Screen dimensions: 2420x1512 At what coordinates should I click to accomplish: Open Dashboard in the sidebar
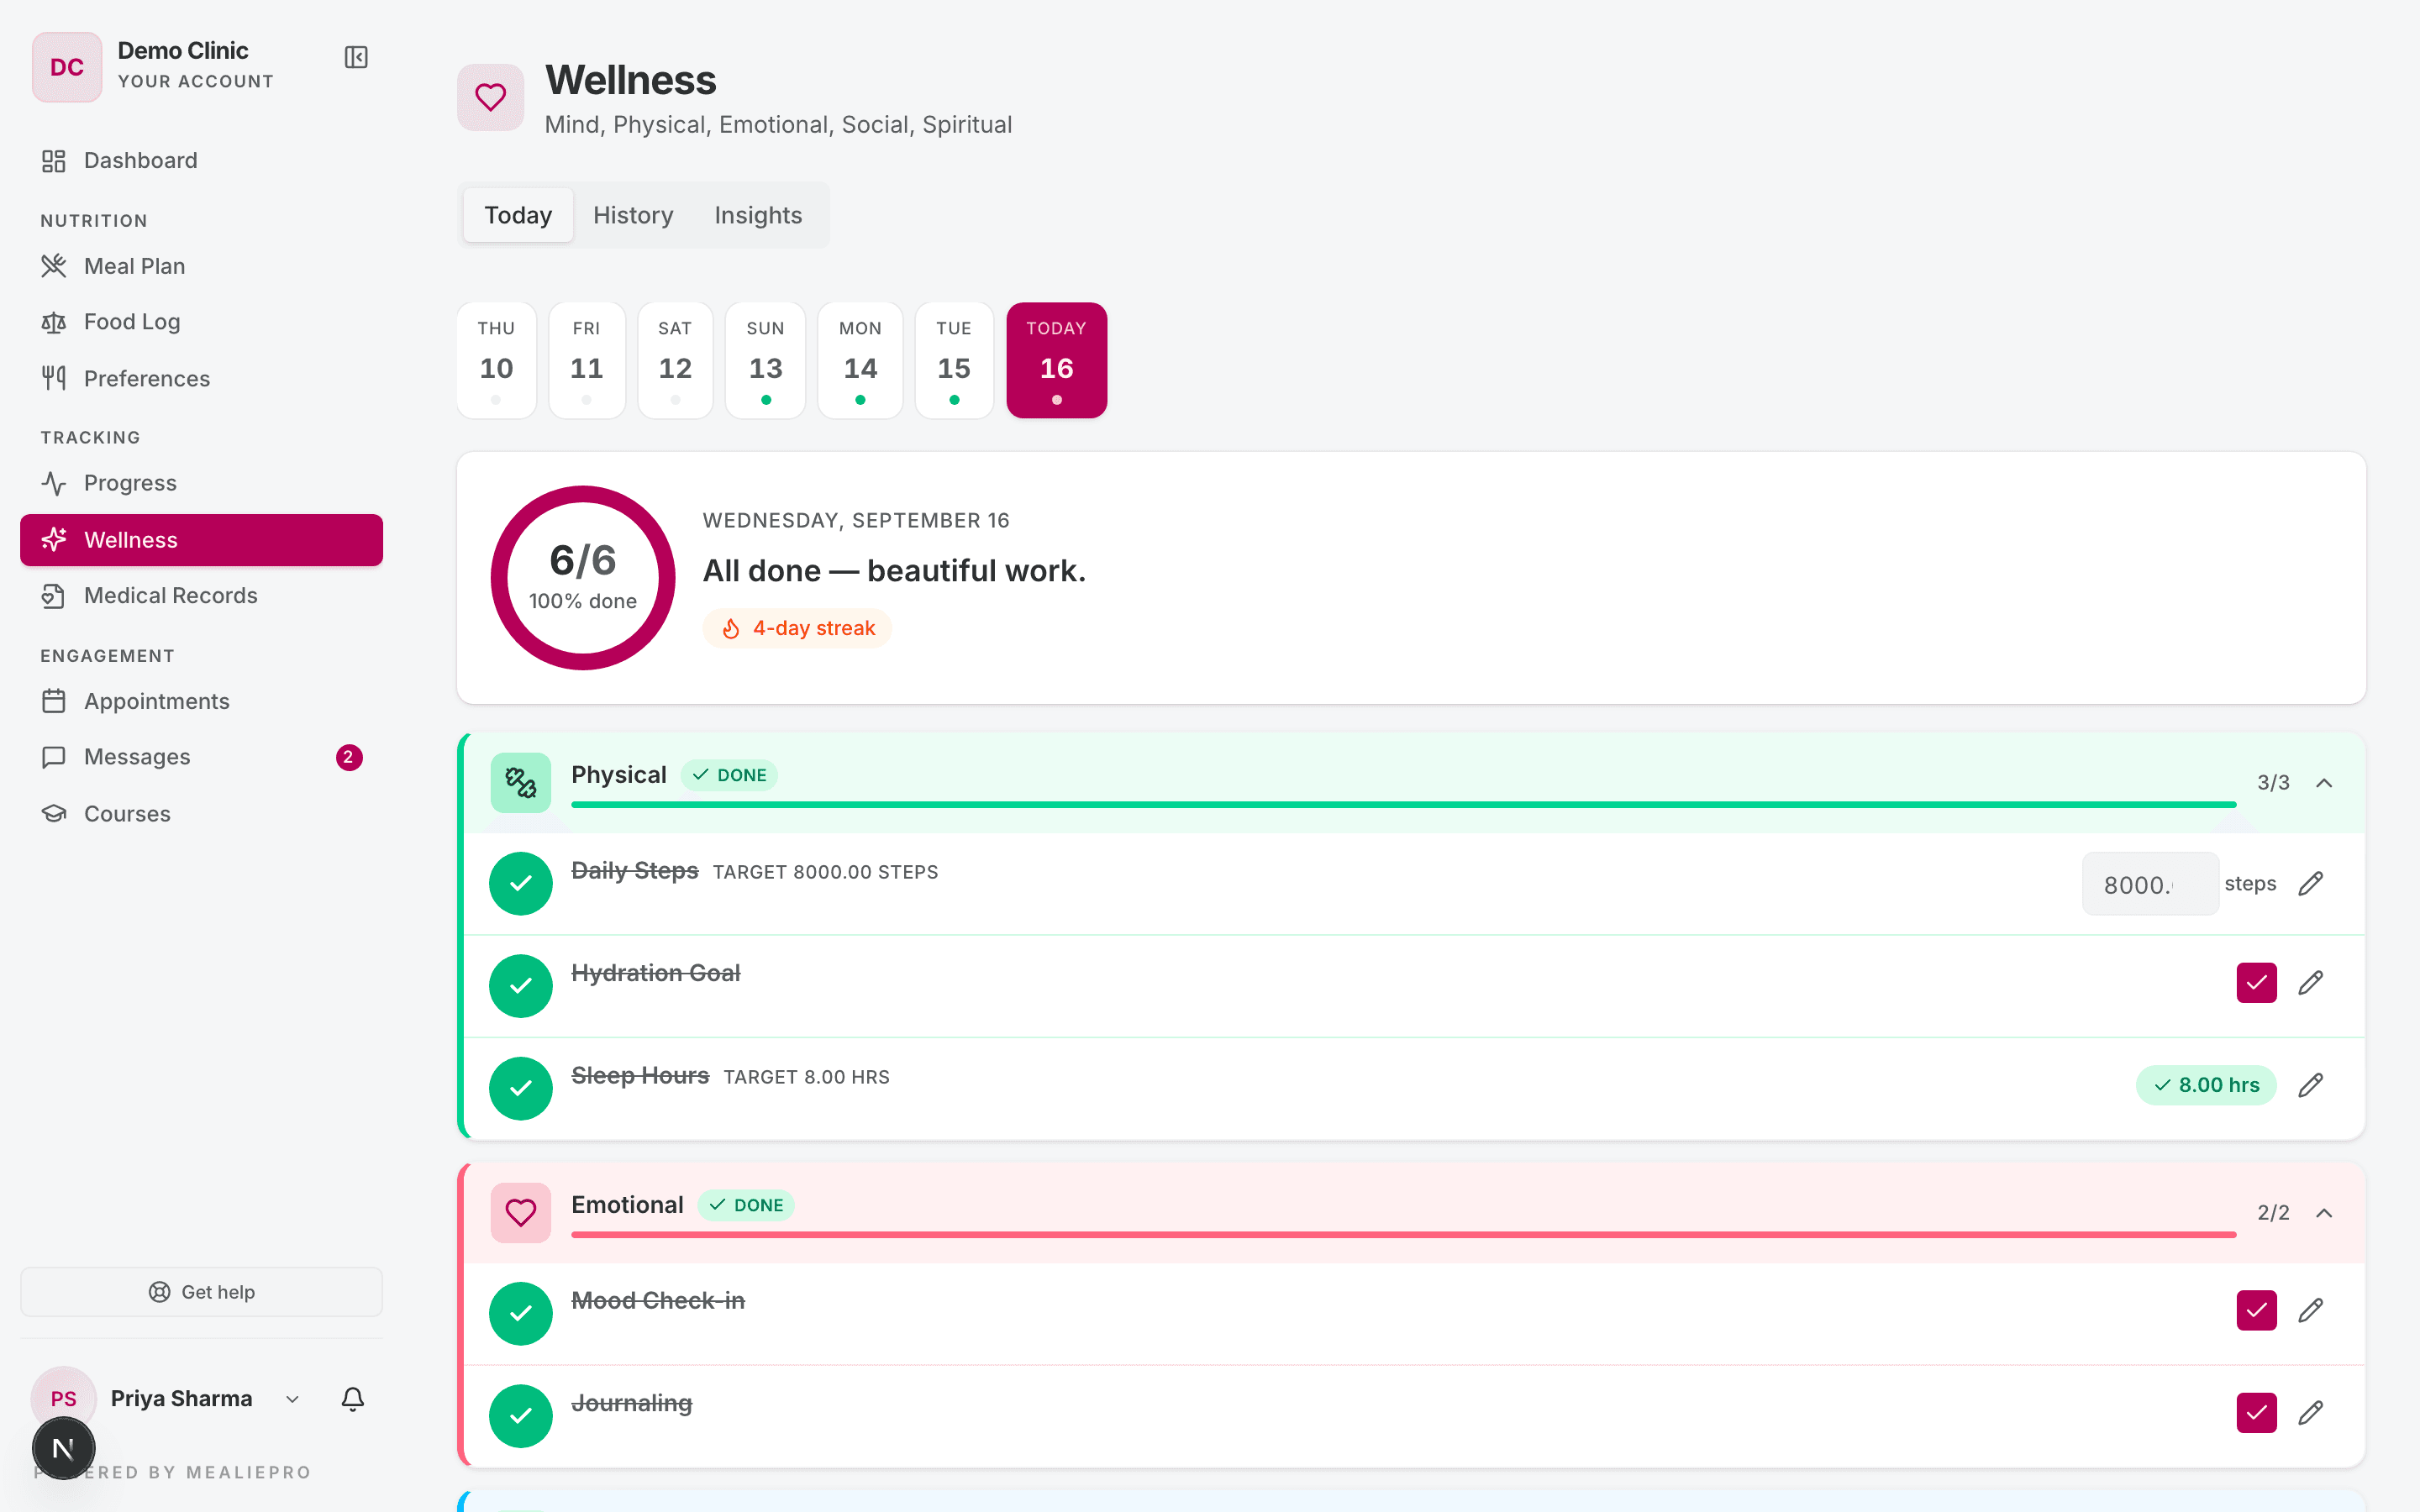201,160
